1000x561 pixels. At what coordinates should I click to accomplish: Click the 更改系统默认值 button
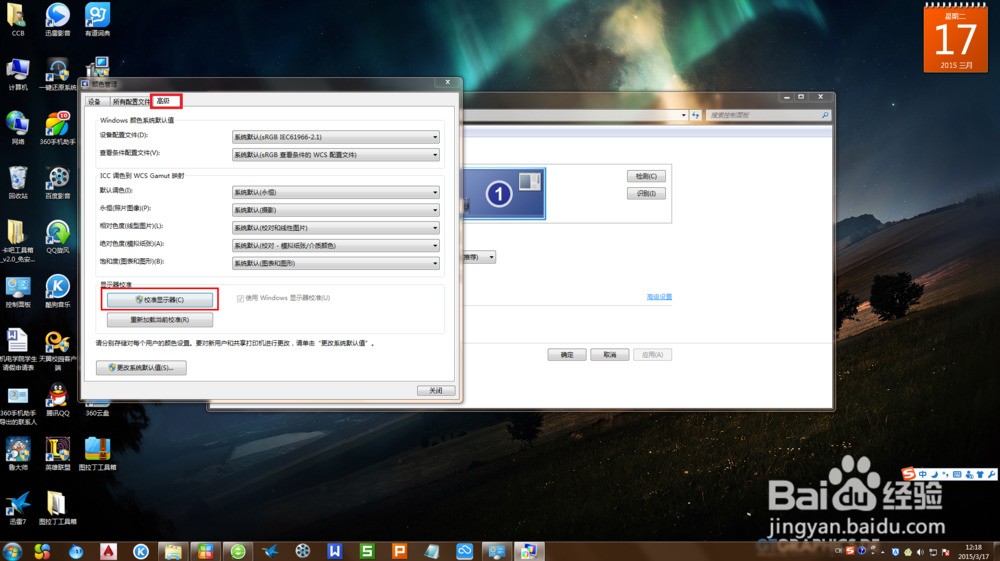click(x=141, y=368)
